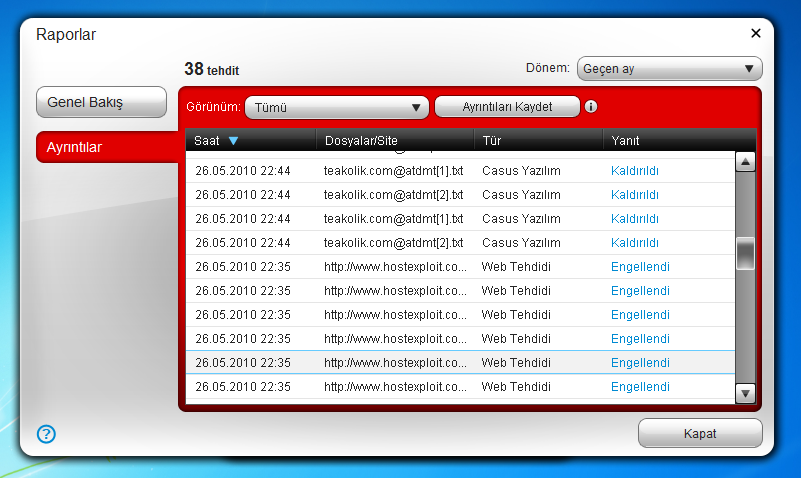
Task: Open Kaldırıldı link in first teakolik.com@atdmt[1].txt row
Action: tap(634, 171)
